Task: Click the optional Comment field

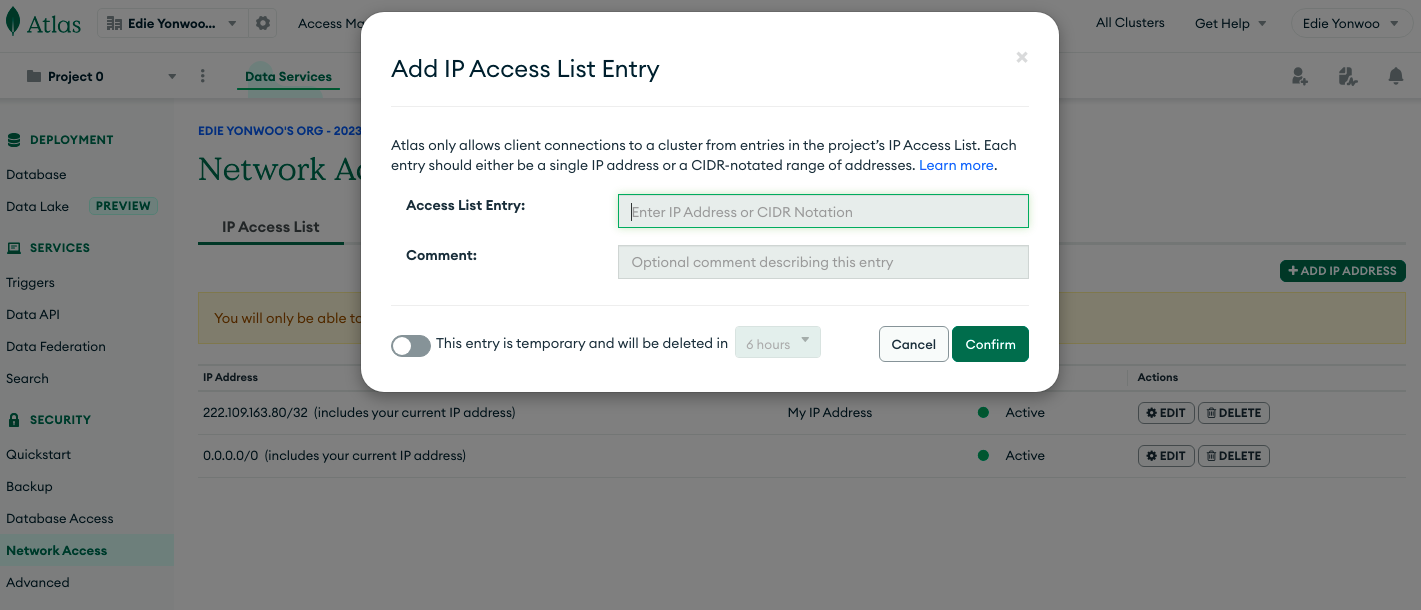Action: pyautogui.click(x=823, y=262)
